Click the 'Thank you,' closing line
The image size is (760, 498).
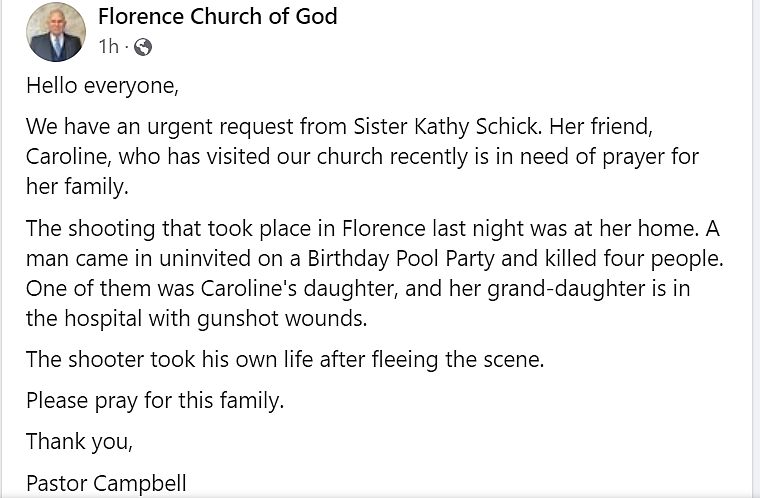pyautogui.click(x=79, y=441)
